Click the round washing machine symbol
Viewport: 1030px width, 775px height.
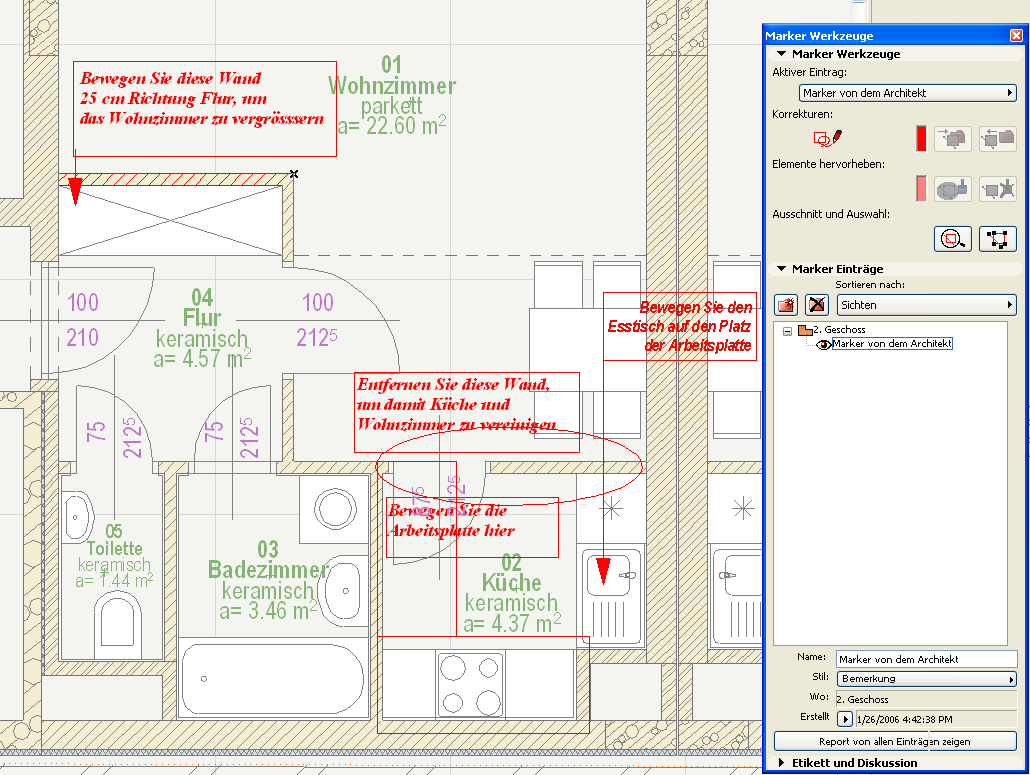point(335,509)
